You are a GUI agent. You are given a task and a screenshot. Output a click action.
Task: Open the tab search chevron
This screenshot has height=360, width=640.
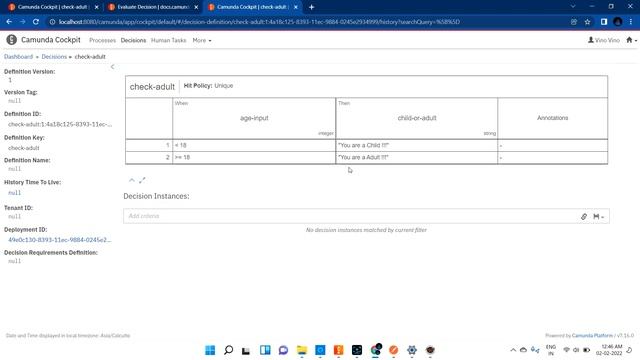pos(573,7)
